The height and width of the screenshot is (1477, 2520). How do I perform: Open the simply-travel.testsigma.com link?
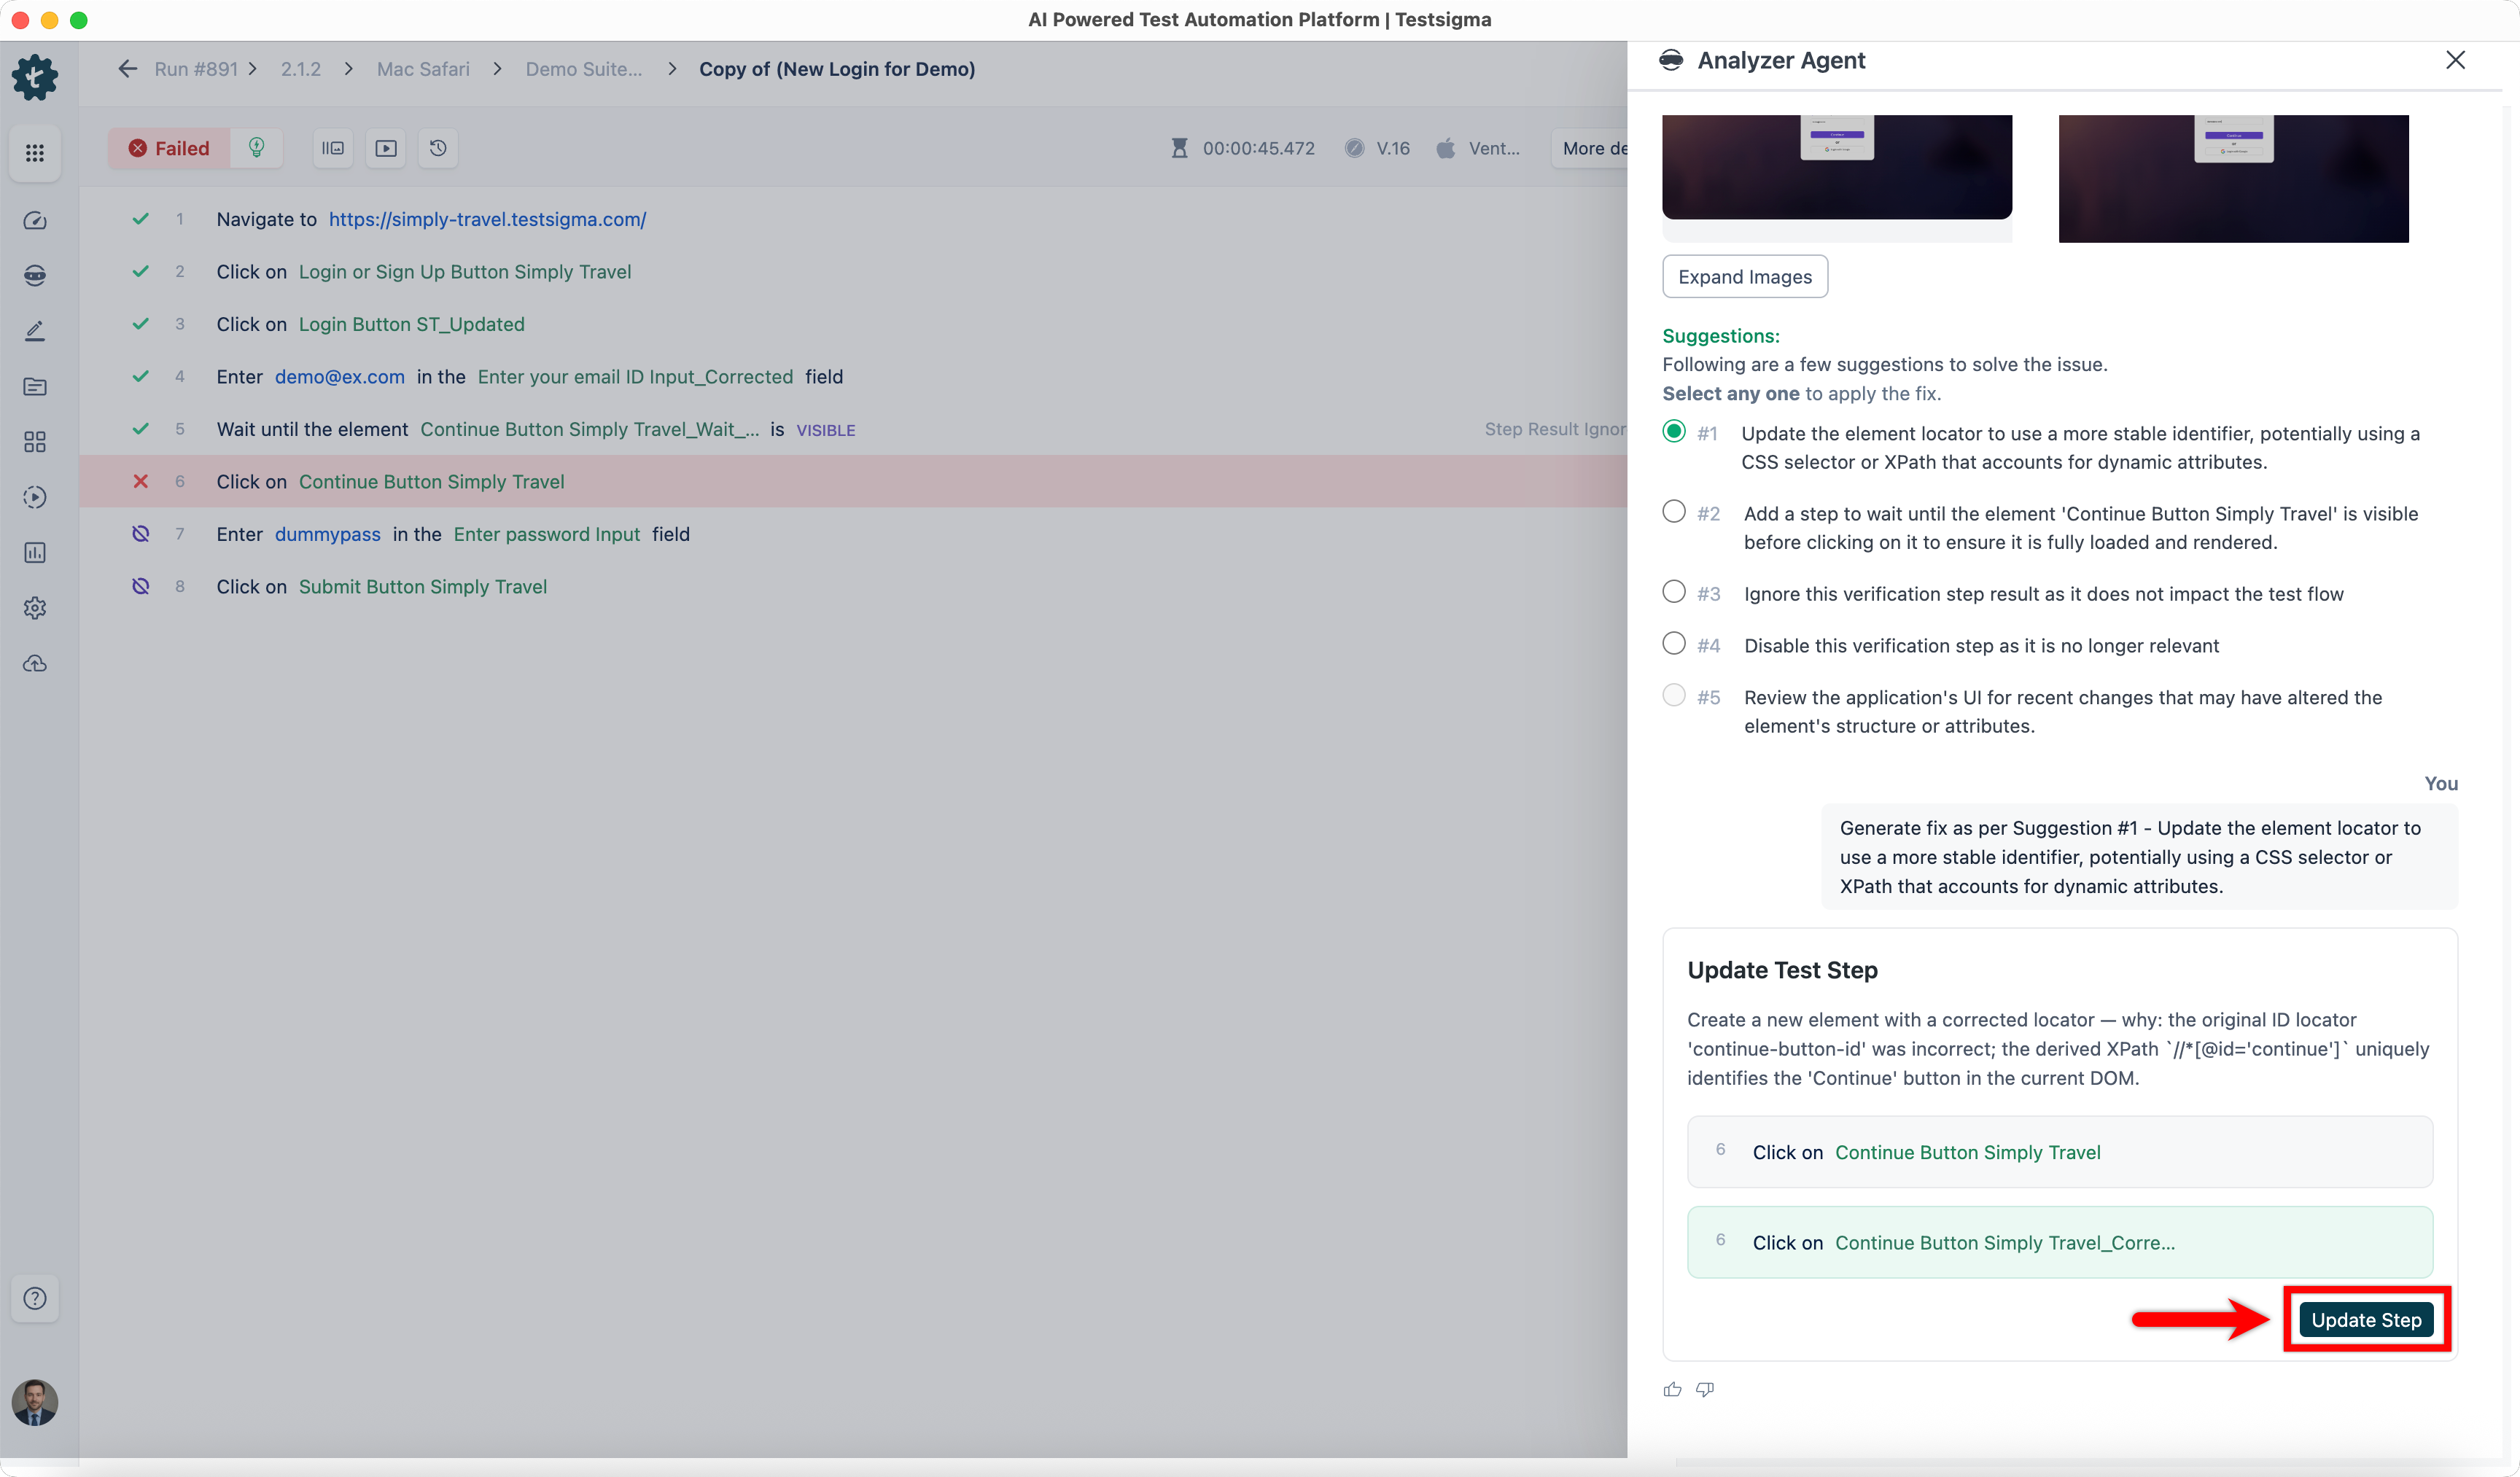tap(487, 219)
